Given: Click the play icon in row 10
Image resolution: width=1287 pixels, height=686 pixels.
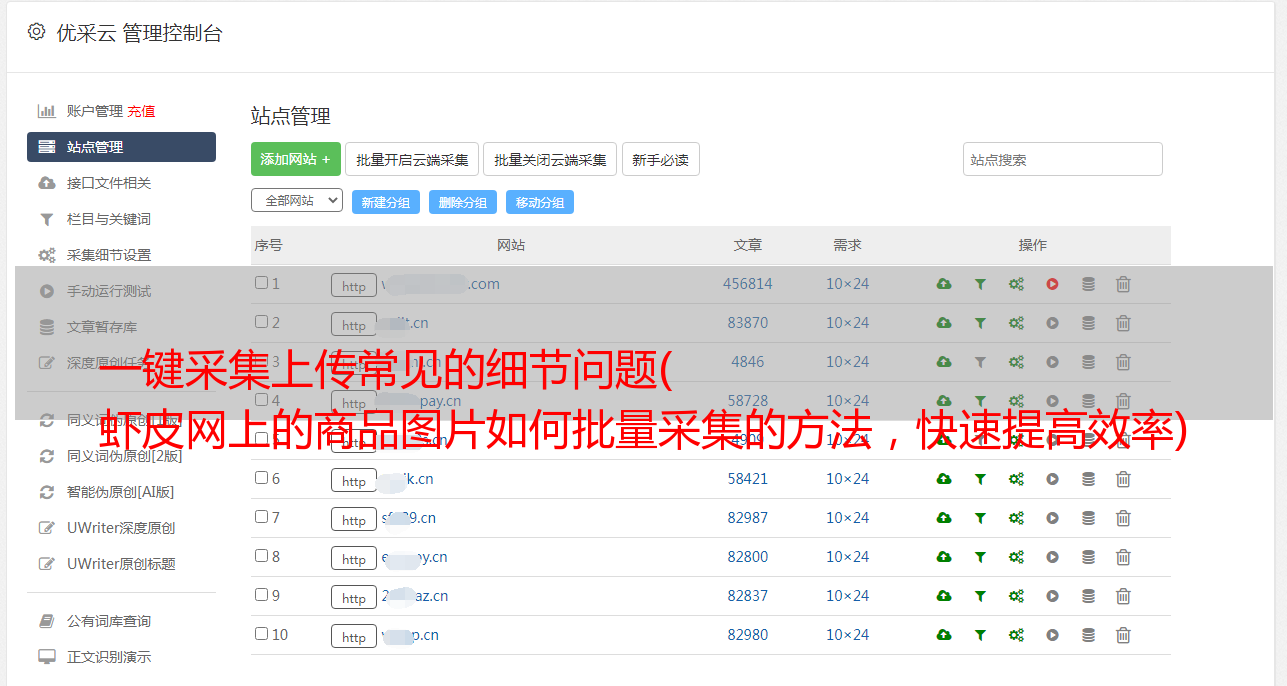Looking at the screenshot, I should pyautogui.click(x=1052, y=635).
